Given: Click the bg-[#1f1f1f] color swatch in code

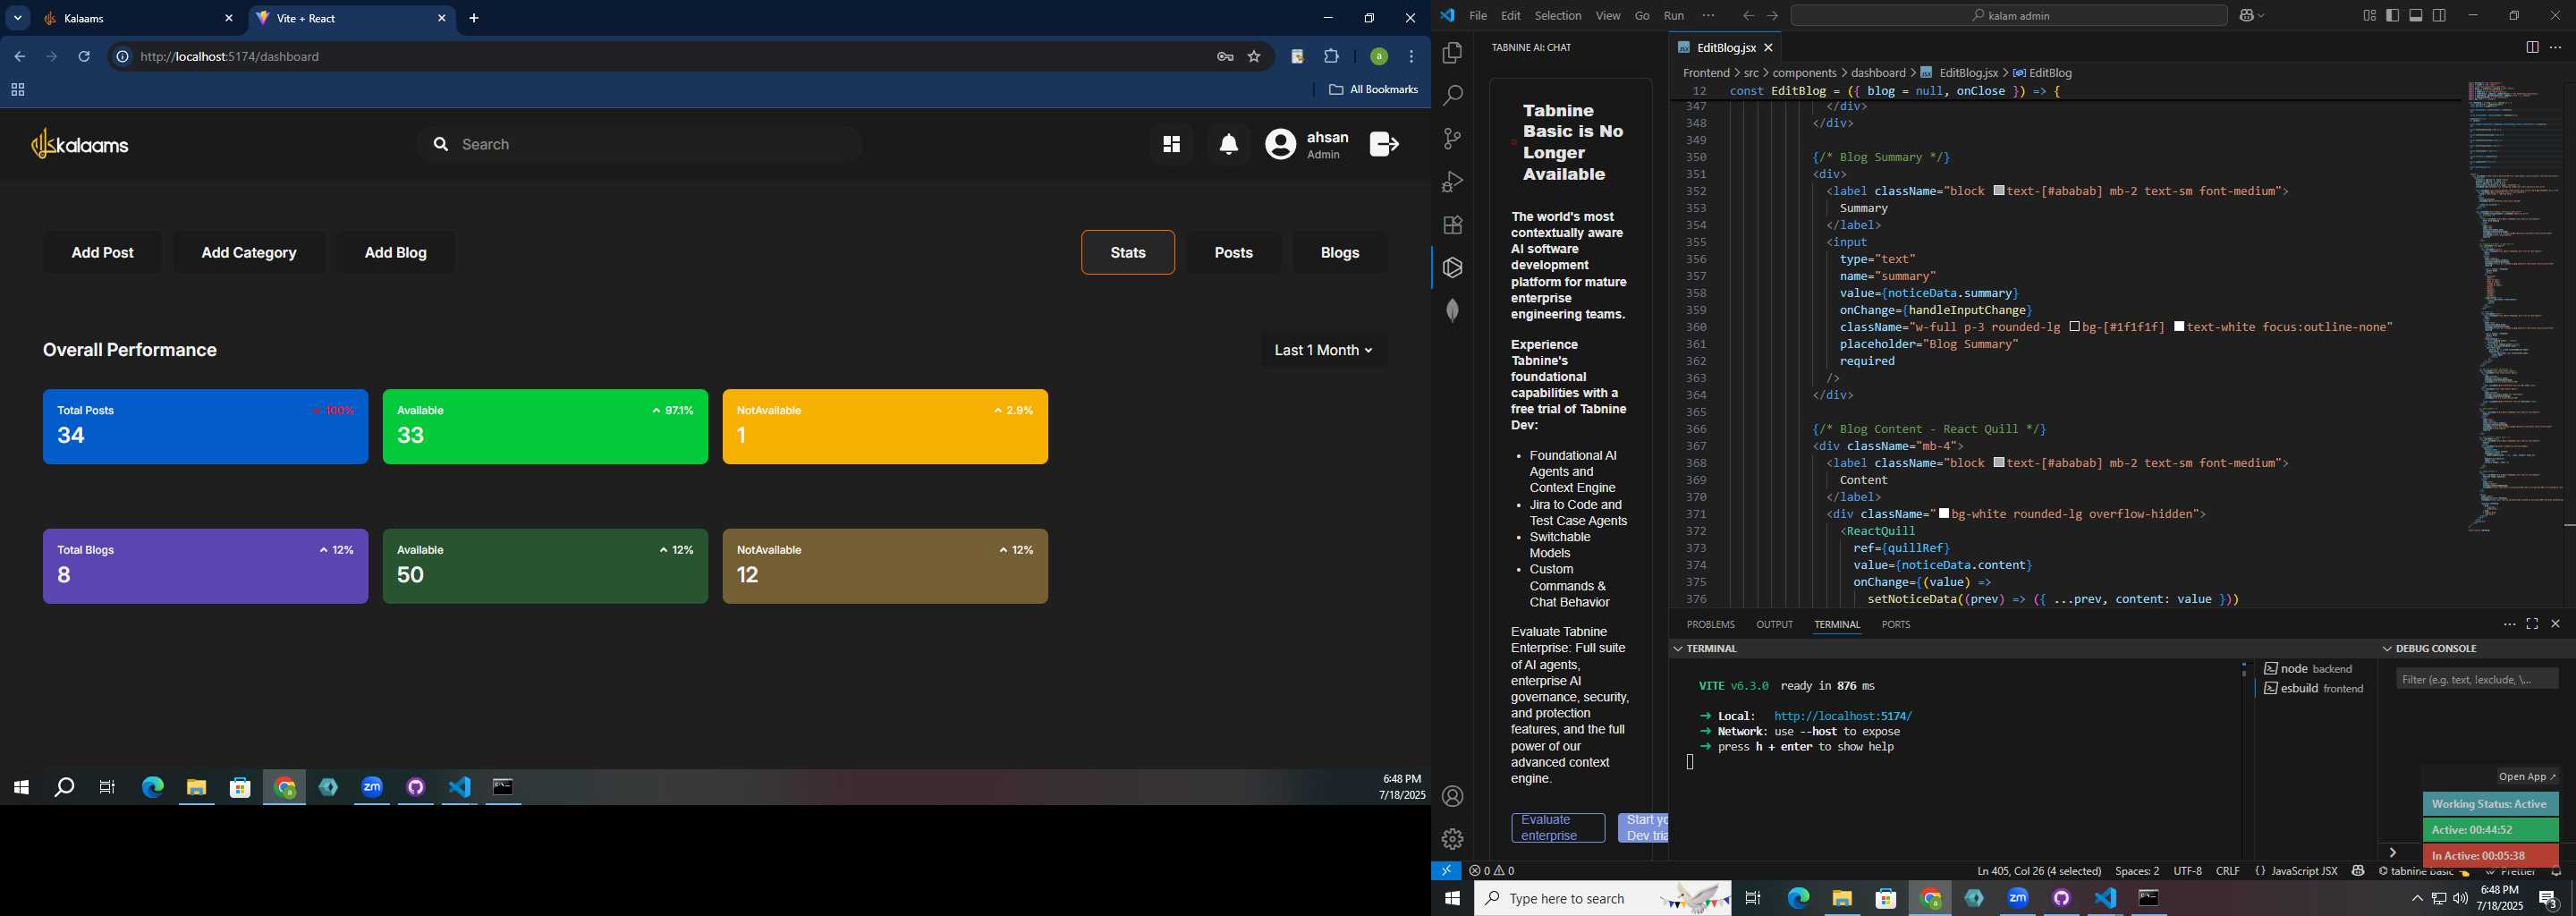Looking at the screenshot, I should point(2075,327).
